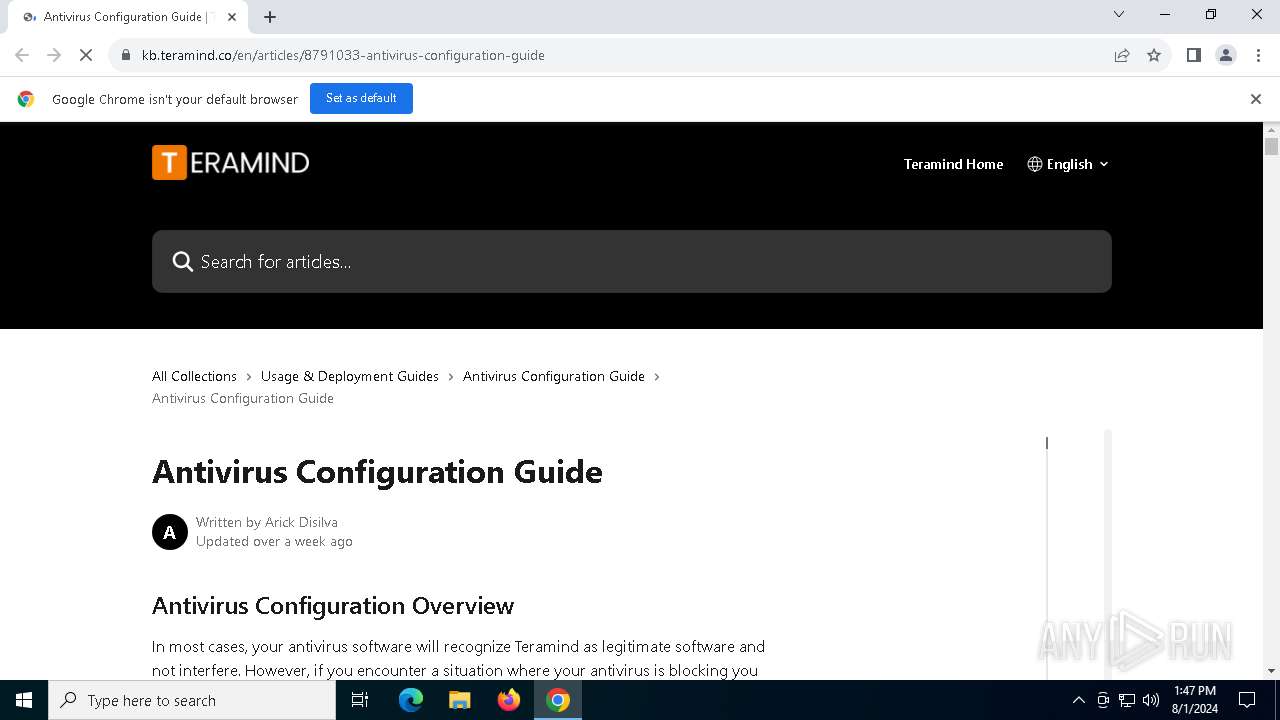Select the Antivirus Configuration Guide tab
Image resolution: width=1280 pixels, height=720 pixels.
click(128, 17)
